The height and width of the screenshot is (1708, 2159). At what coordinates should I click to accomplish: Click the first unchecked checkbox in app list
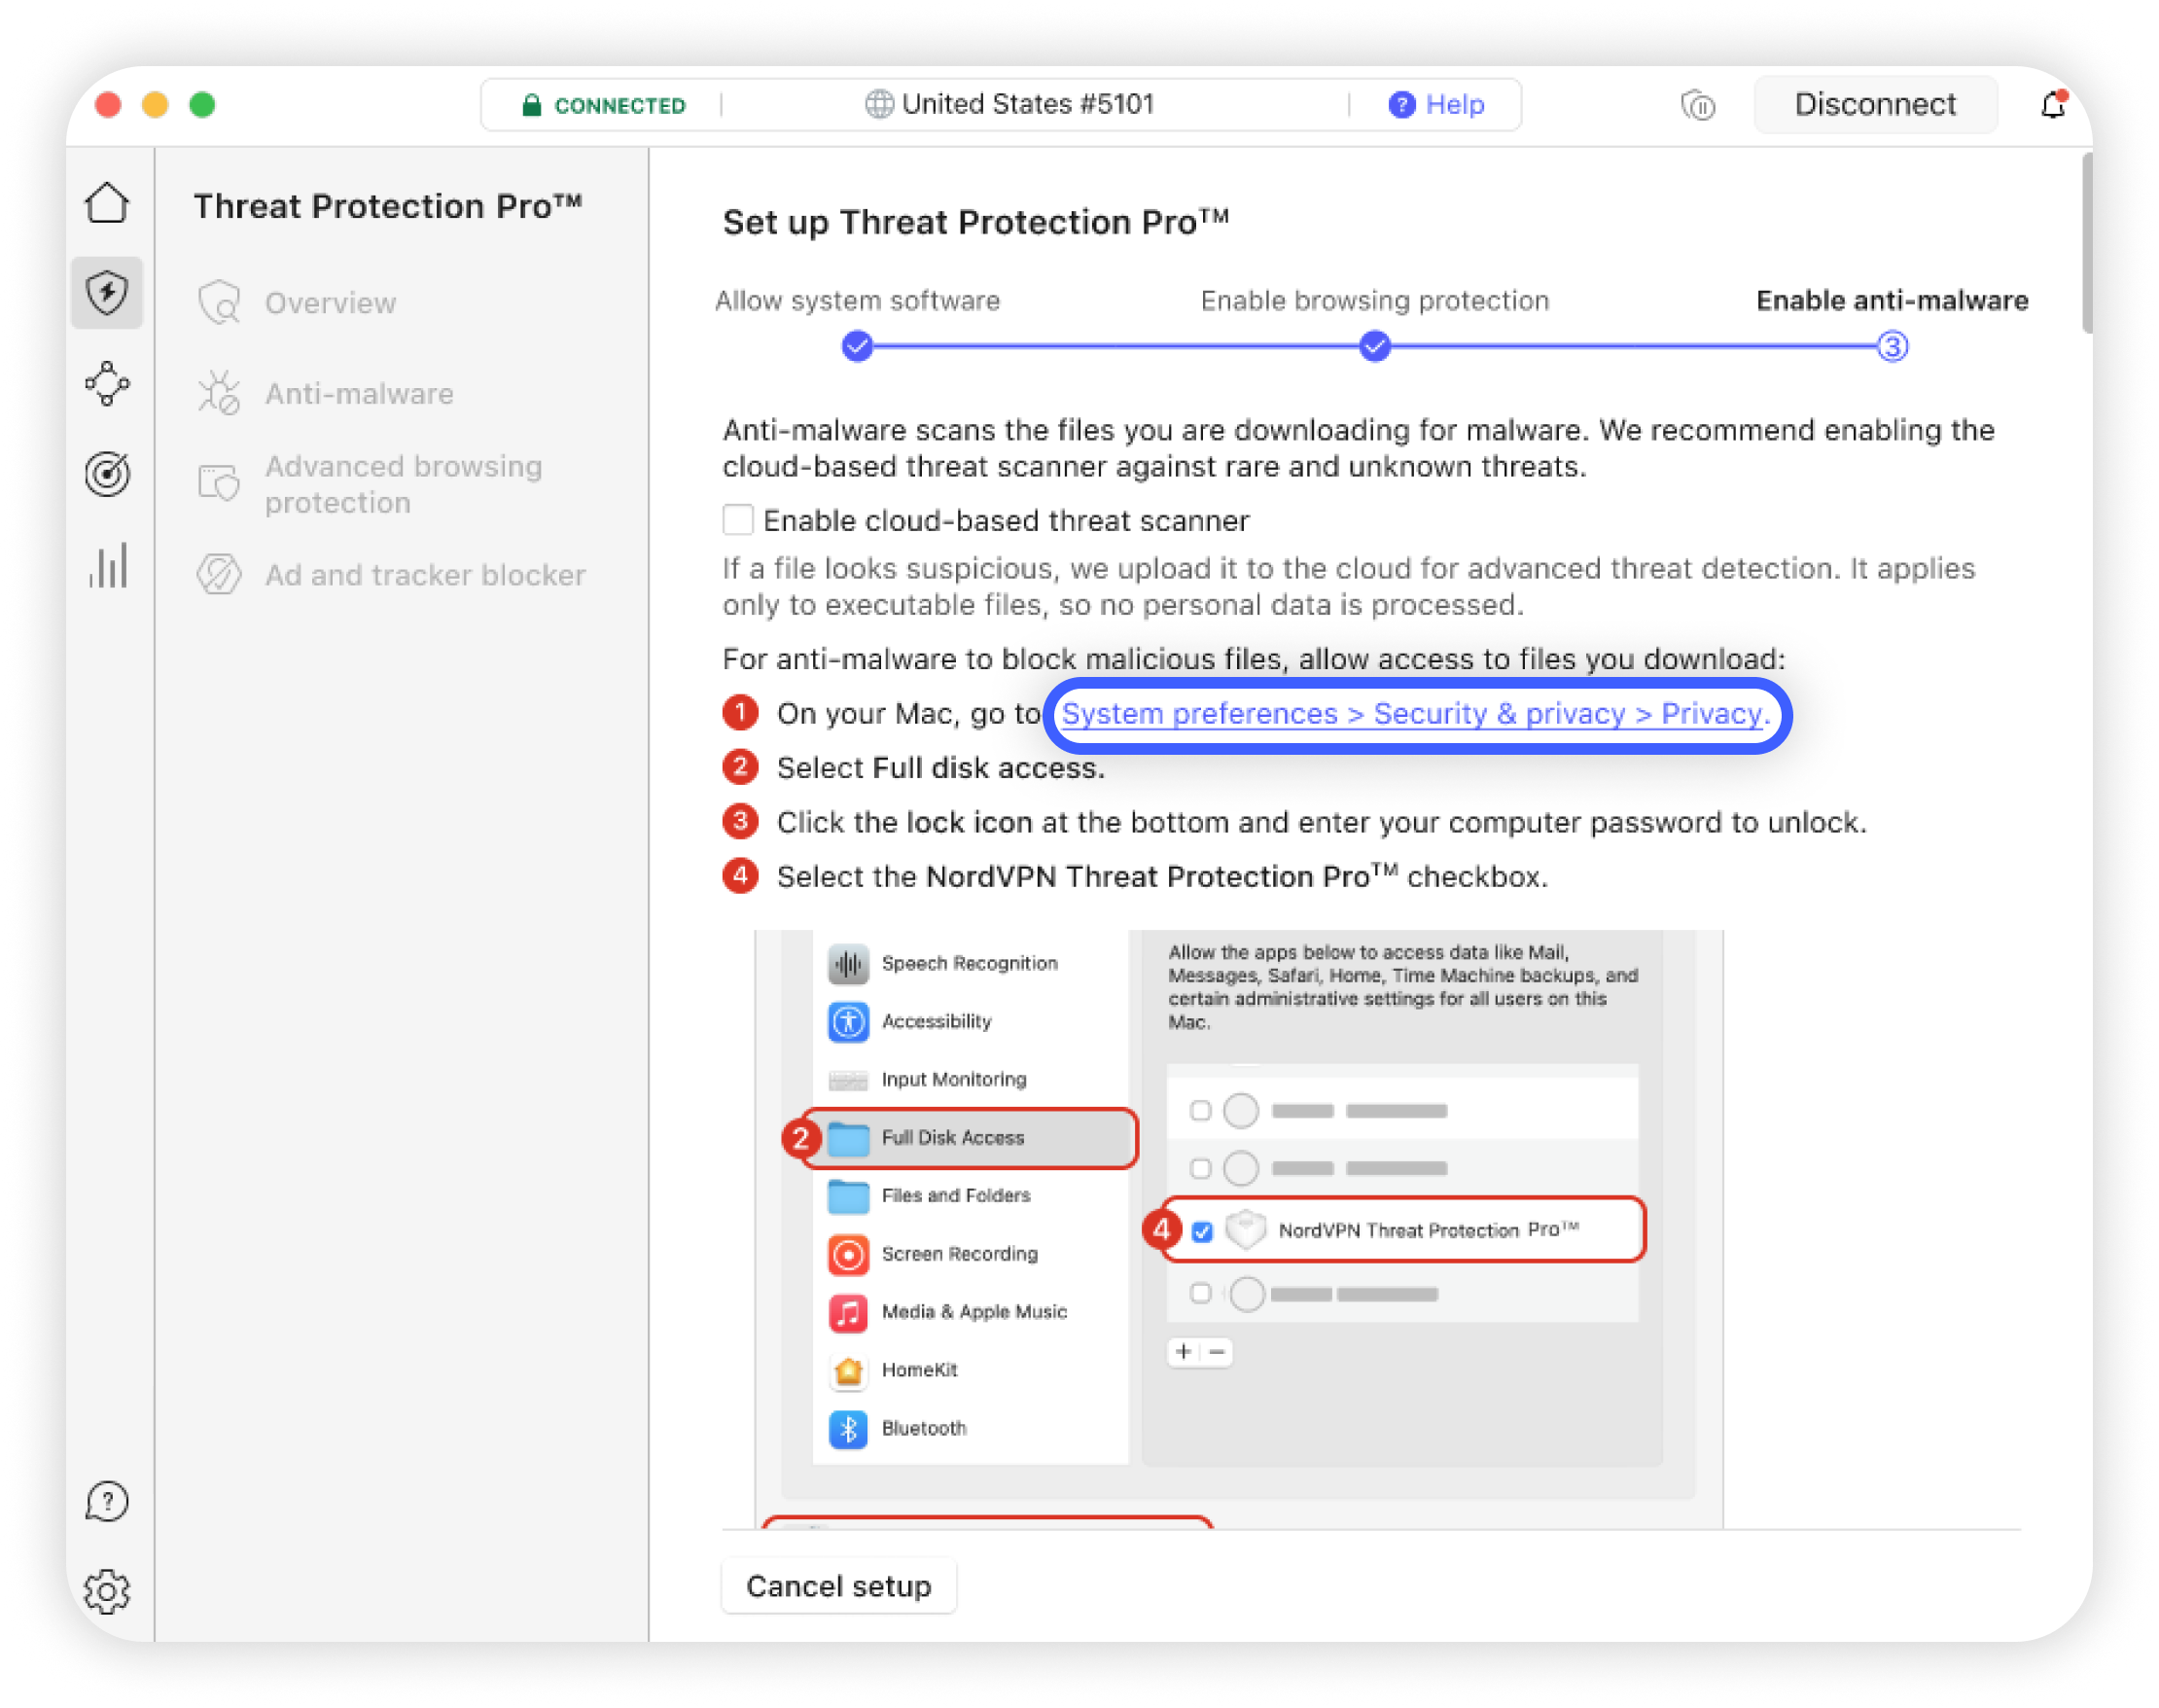pyautogui.click(x=1200, y=1110)
